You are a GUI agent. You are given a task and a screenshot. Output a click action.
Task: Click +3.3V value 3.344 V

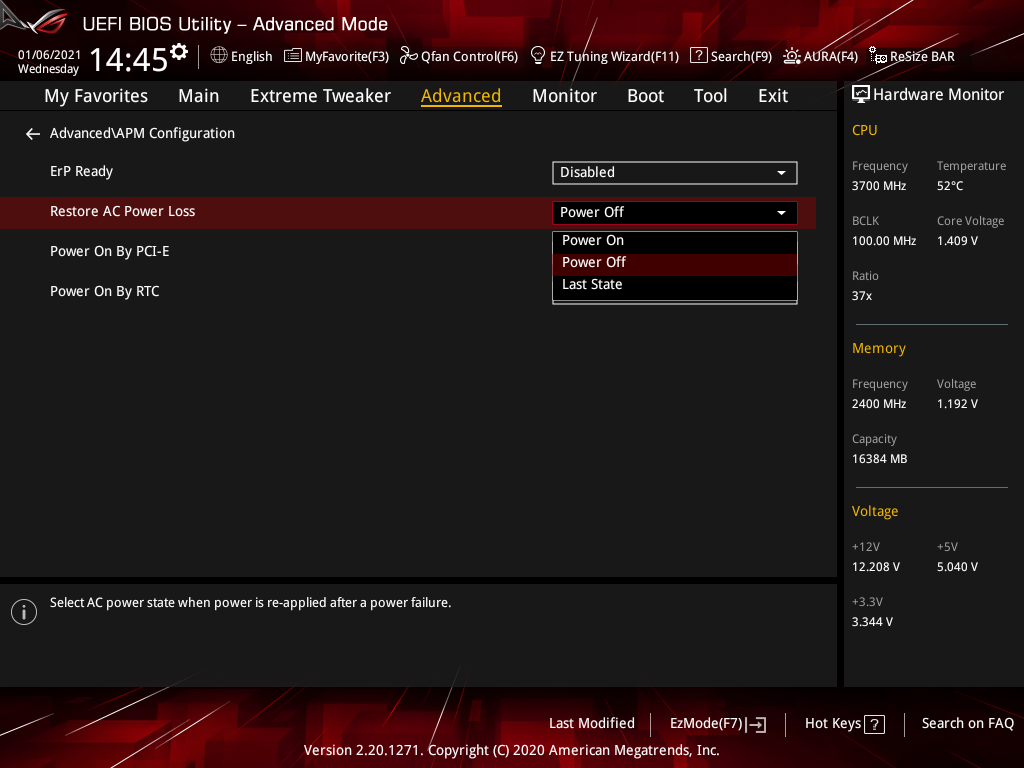click(x=872, y=622)
